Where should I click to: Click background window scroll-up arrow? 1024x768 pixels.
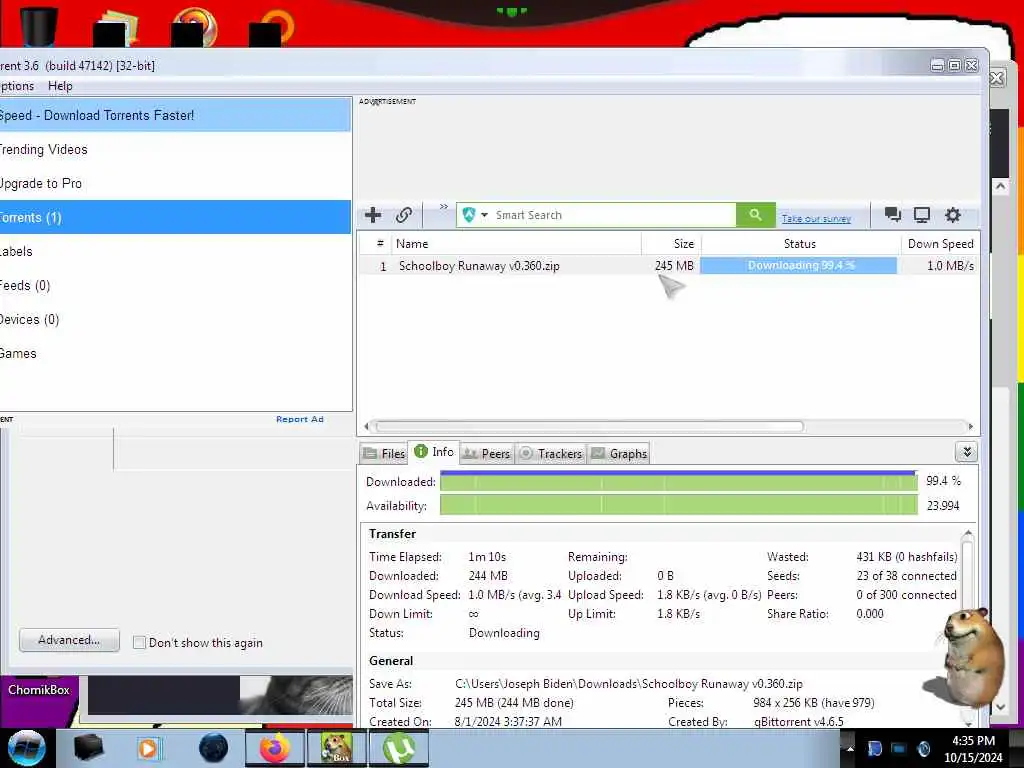[1000, 186]
